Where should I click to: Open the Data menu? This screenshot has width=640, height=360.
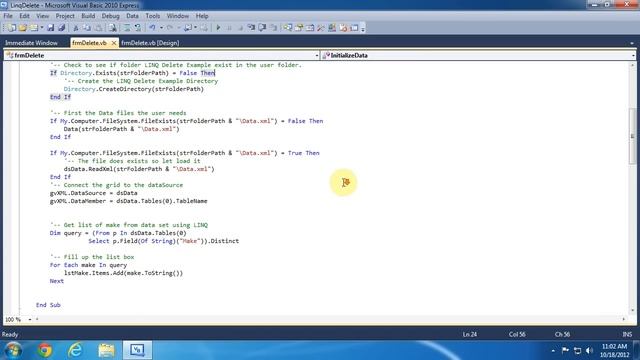click(132, 16)
